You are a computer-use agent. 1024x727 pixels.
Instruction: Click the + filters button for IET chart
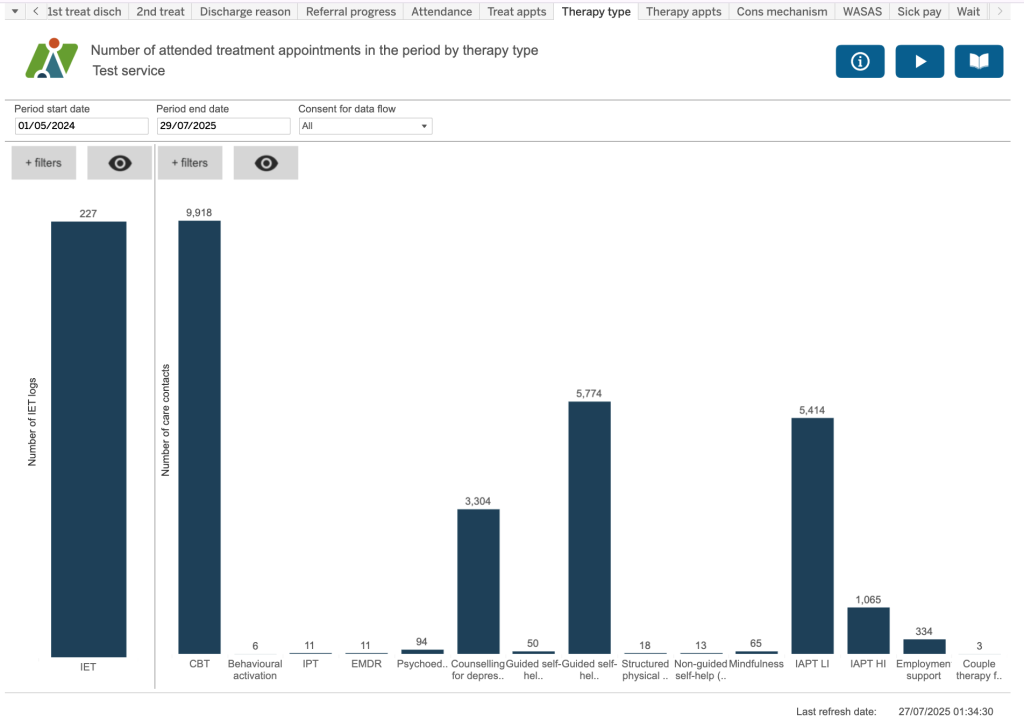point(43,163)
